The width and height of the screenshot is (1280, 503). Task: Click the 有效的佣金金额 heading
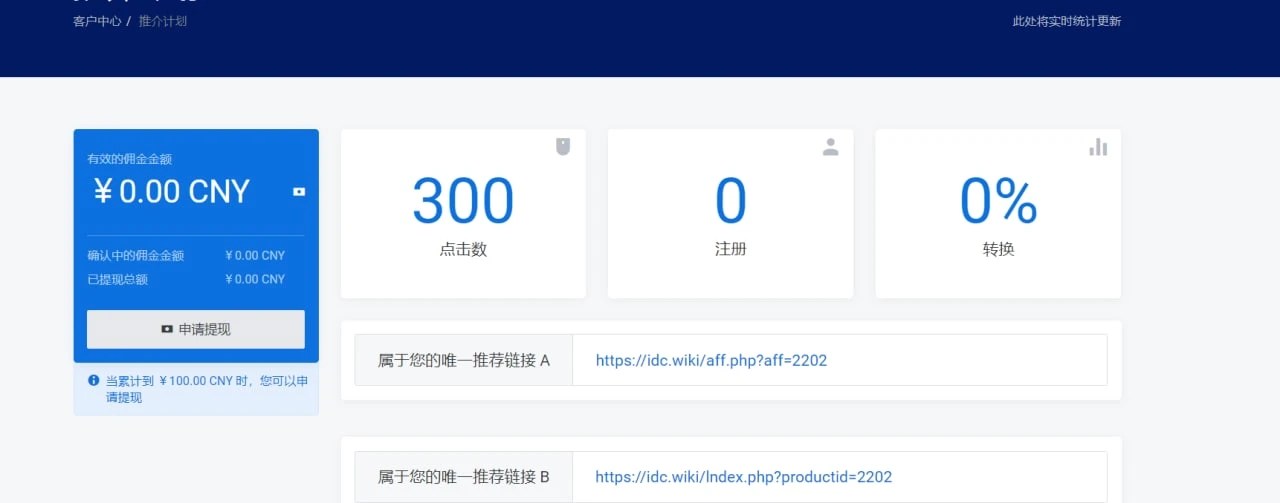click(130, 159)
